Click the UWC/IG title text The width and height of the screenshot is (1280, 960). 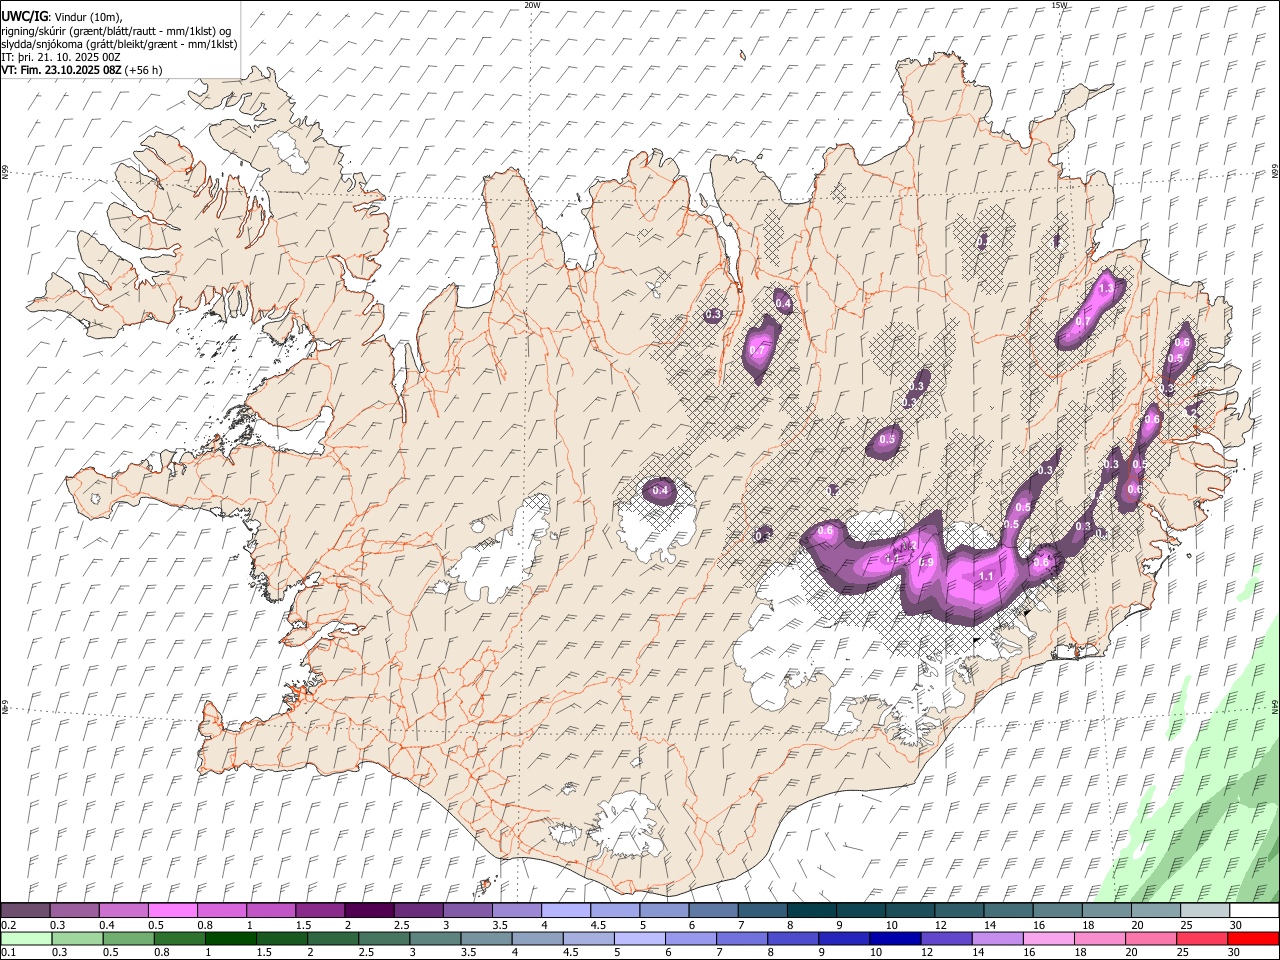click(24, 17)
